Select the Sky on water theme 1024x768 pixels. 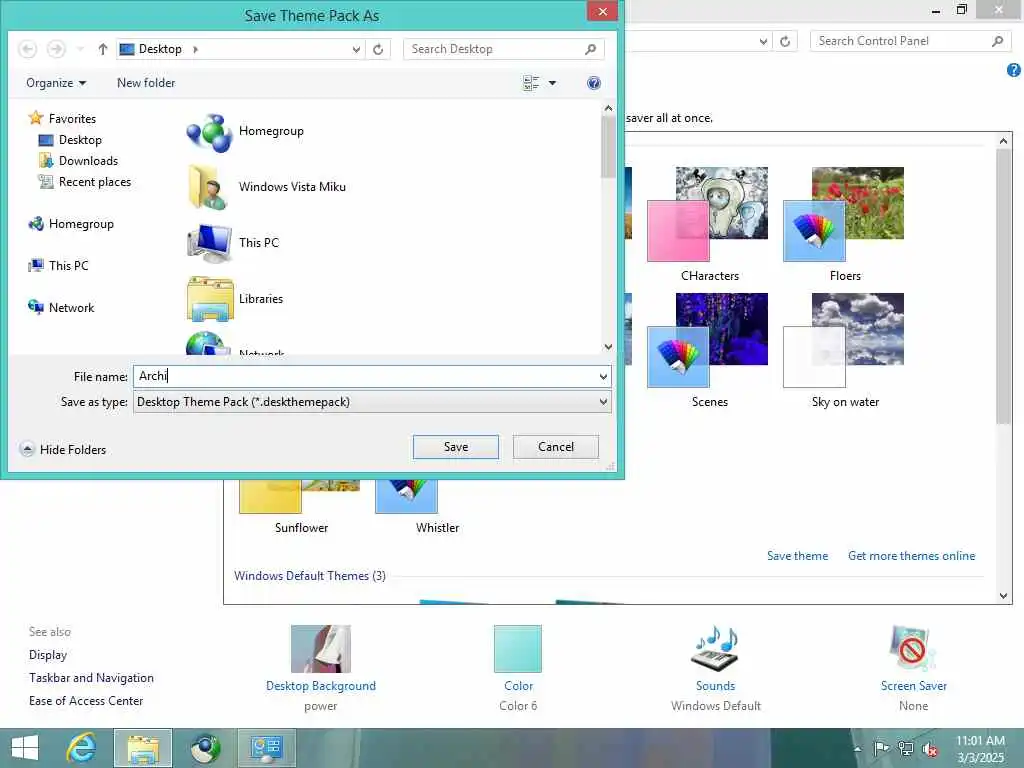[x=844, y=351]
